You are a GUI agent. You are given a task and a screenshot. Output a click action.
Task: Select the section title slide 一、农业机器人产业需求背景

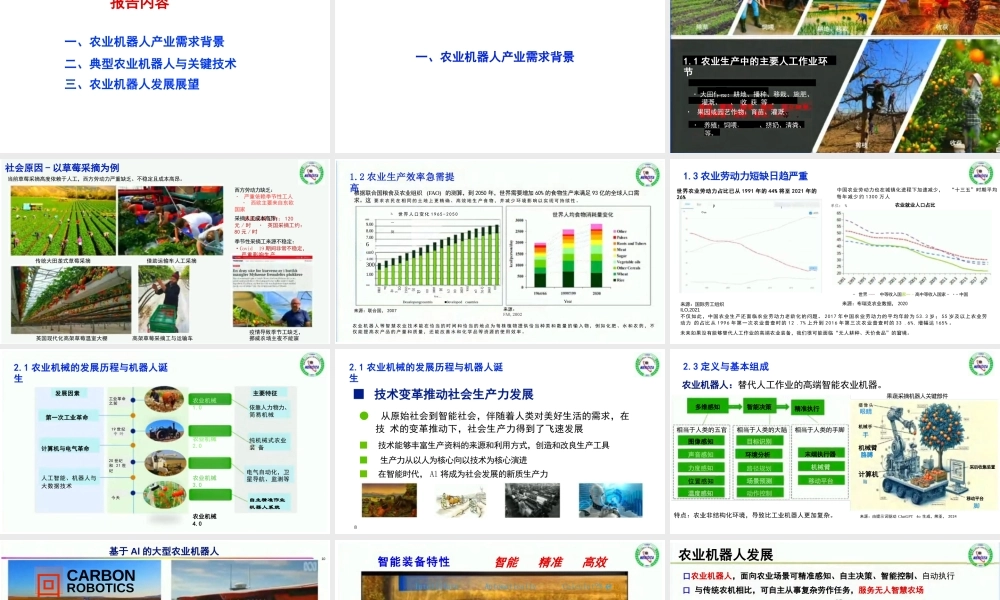tap(499, 76)
